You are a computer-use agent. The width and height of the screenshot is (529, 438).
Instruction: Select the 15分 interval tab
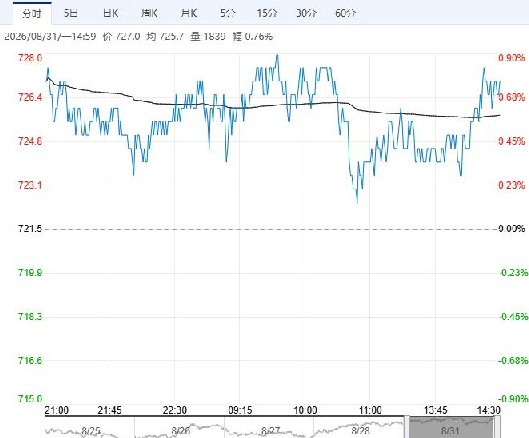[x=267, y=13]
